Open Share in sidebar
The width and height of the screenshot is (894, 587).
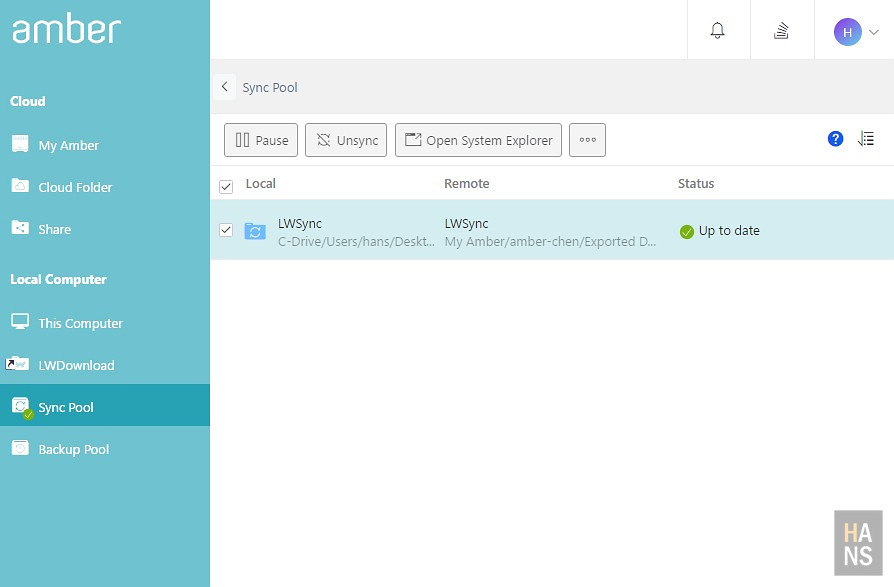(x=105, y=229)
